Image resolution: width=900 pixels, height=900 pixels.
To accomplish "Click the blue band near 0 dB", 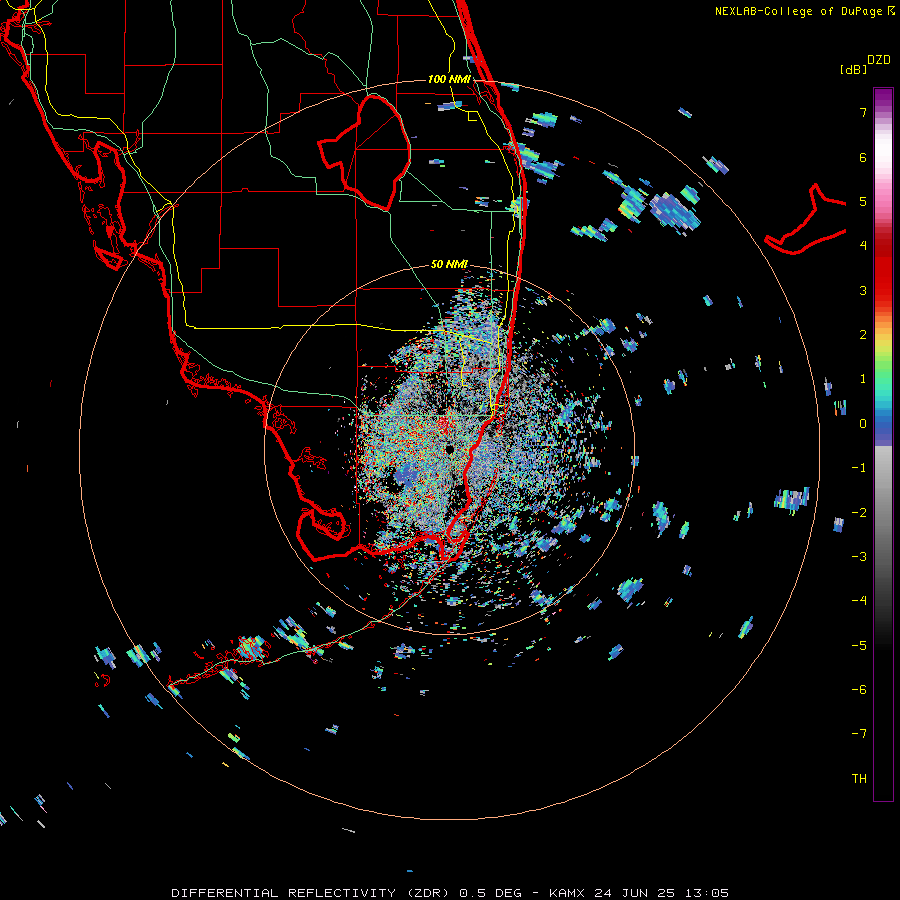I will (x=883, y=425).
